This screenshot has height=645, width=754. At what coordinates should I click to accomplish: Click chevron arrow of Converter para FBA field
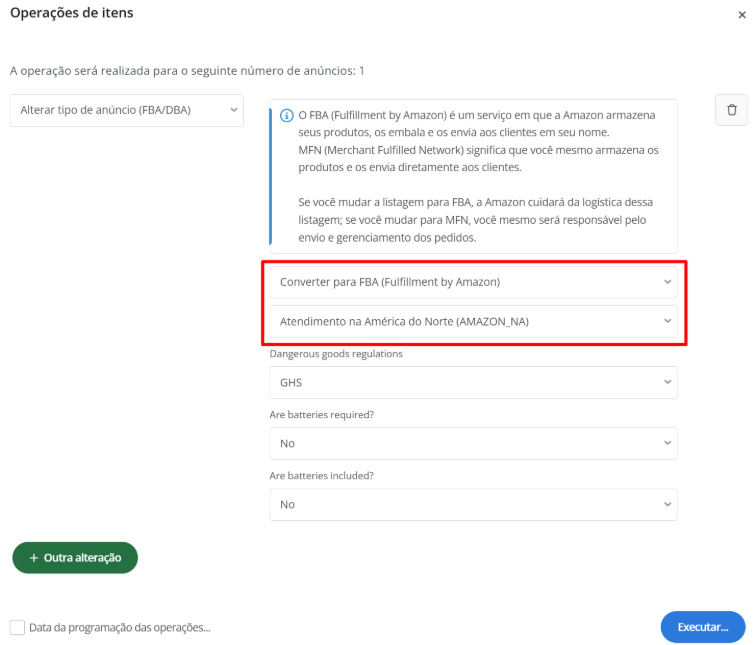(667, 282)
